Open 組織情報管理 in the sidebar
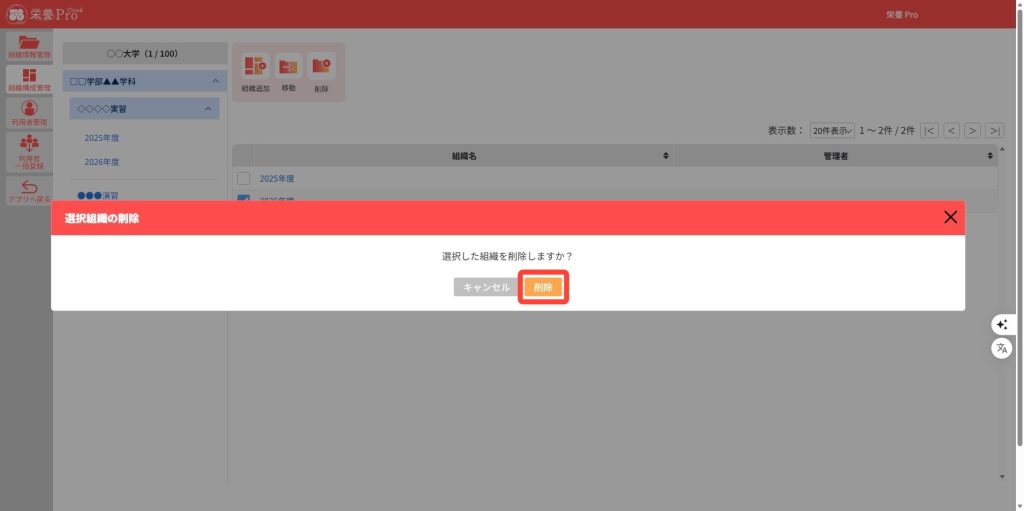Viewport: 1024px width, 511px height. (29, 47)
